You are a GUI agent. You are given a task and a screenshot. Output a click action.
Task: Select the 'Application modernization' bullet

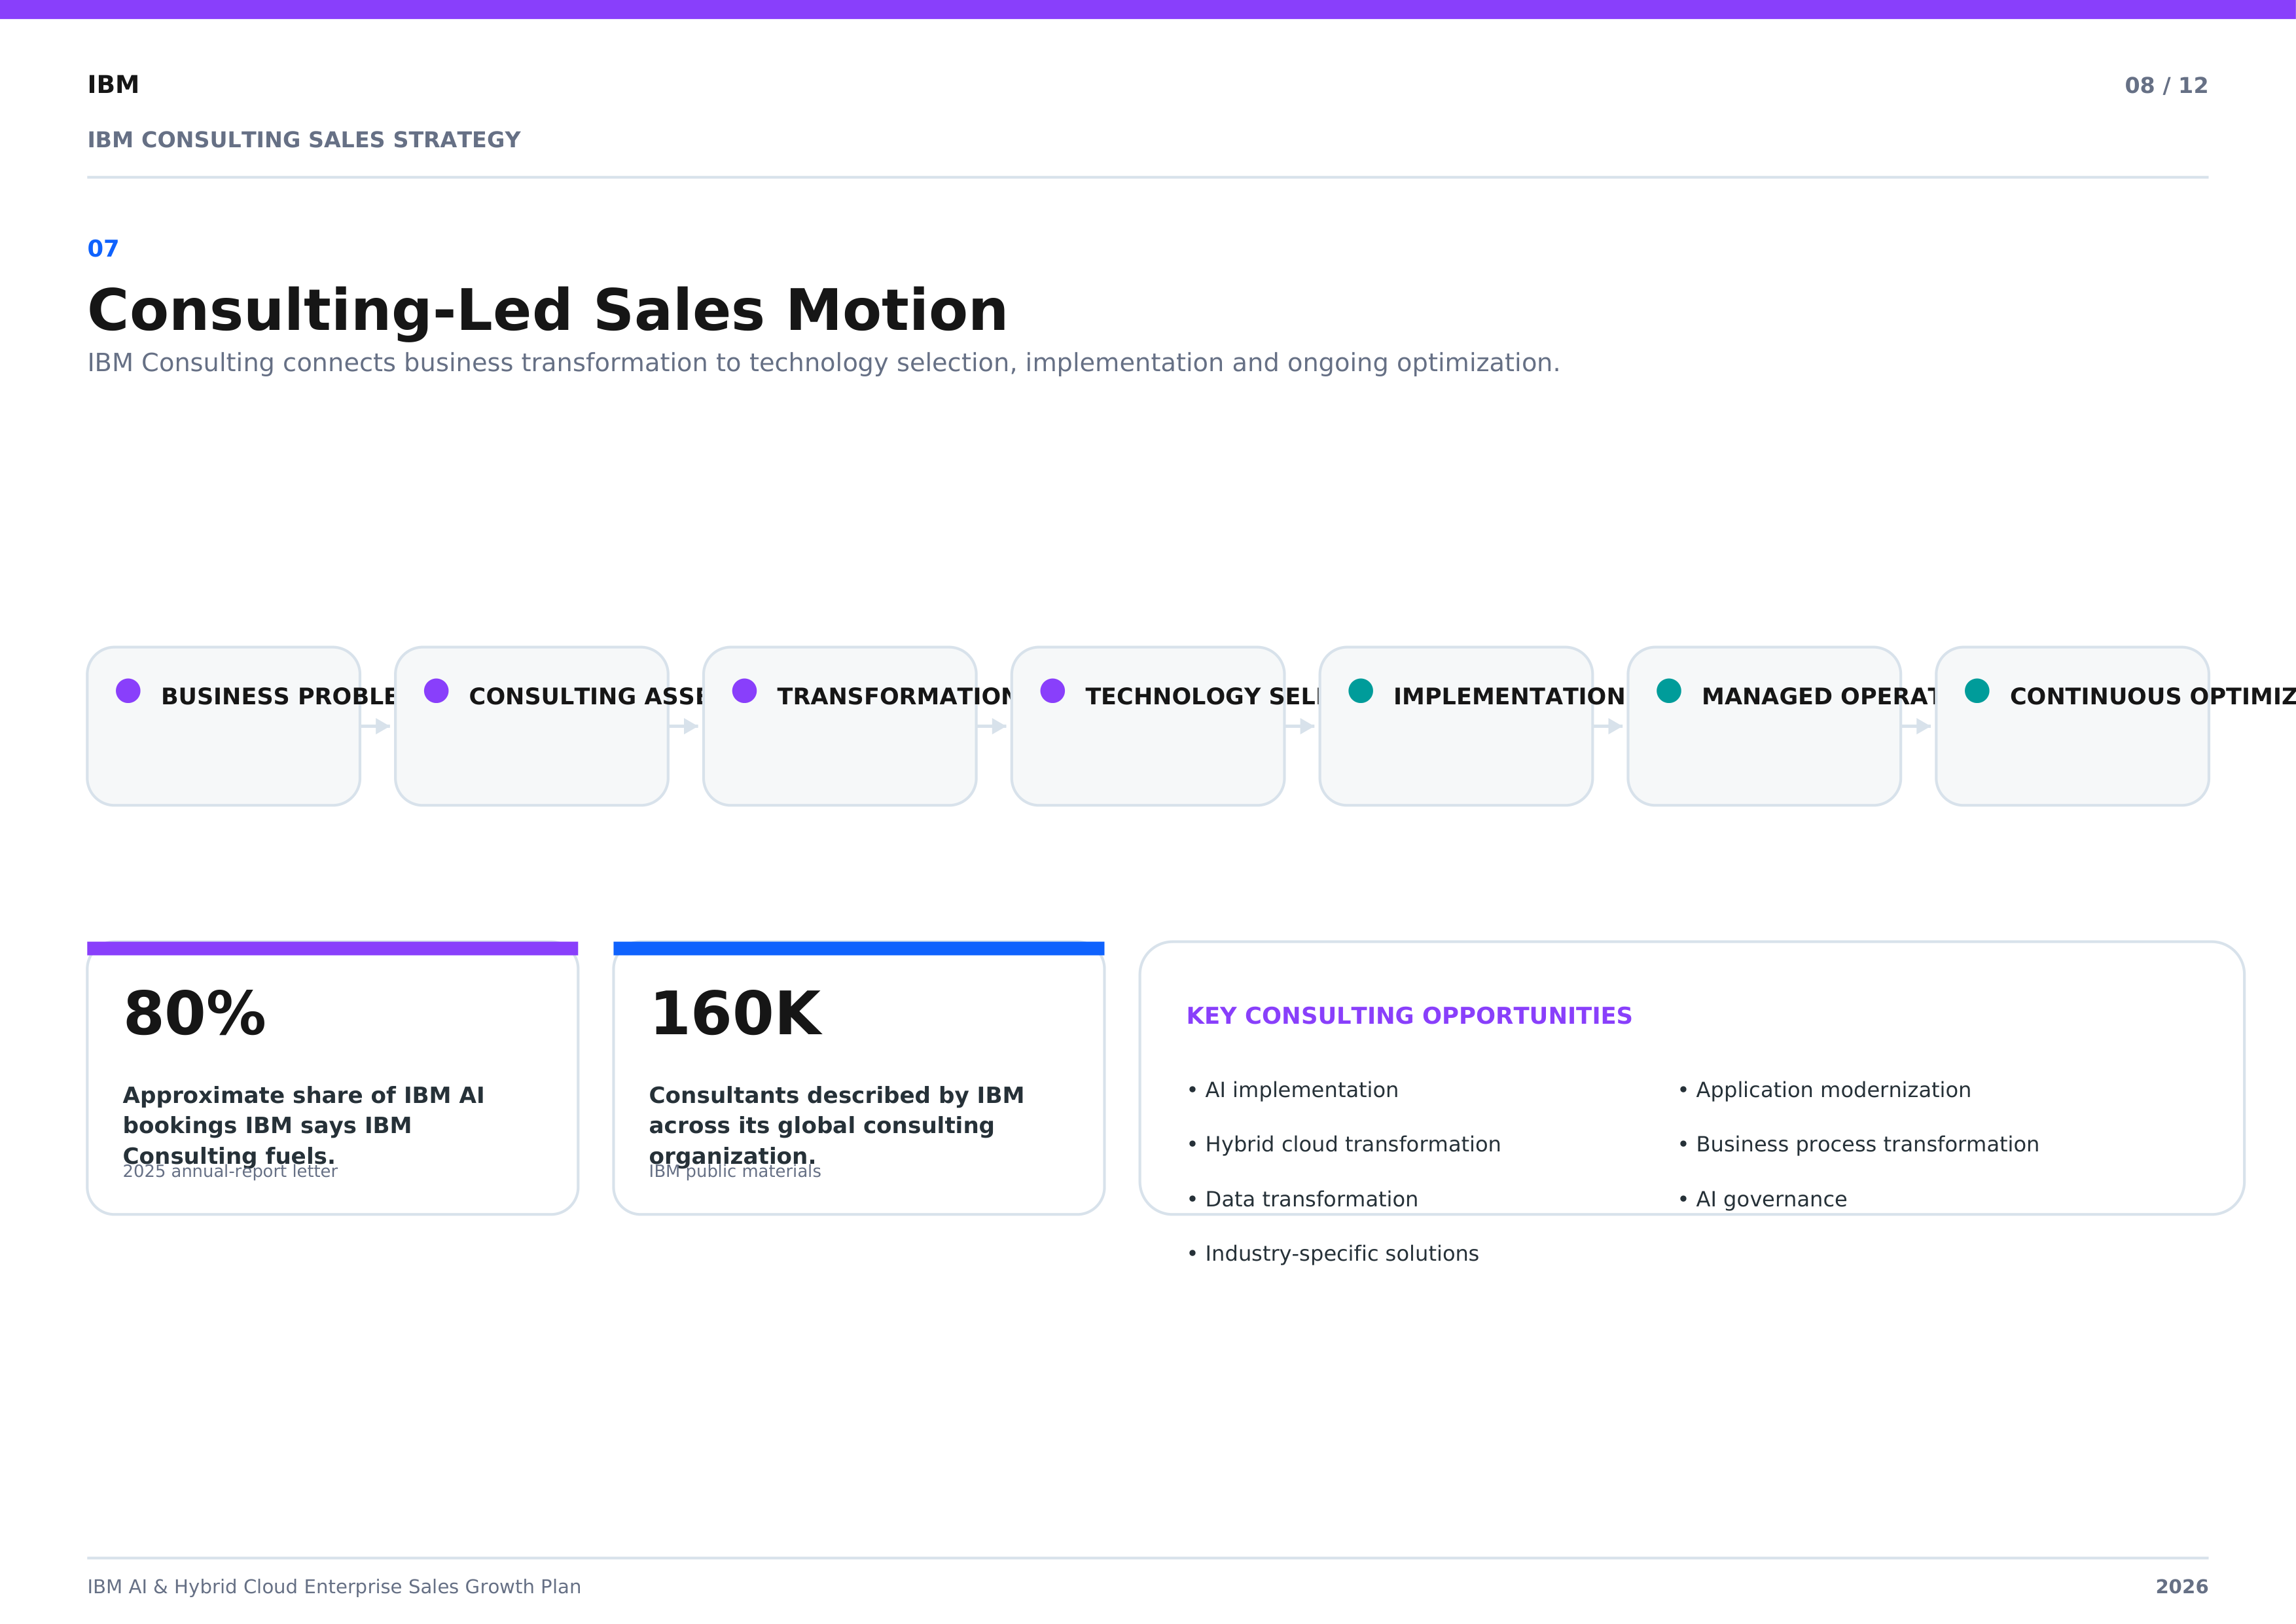(x=1824, y=1090)
